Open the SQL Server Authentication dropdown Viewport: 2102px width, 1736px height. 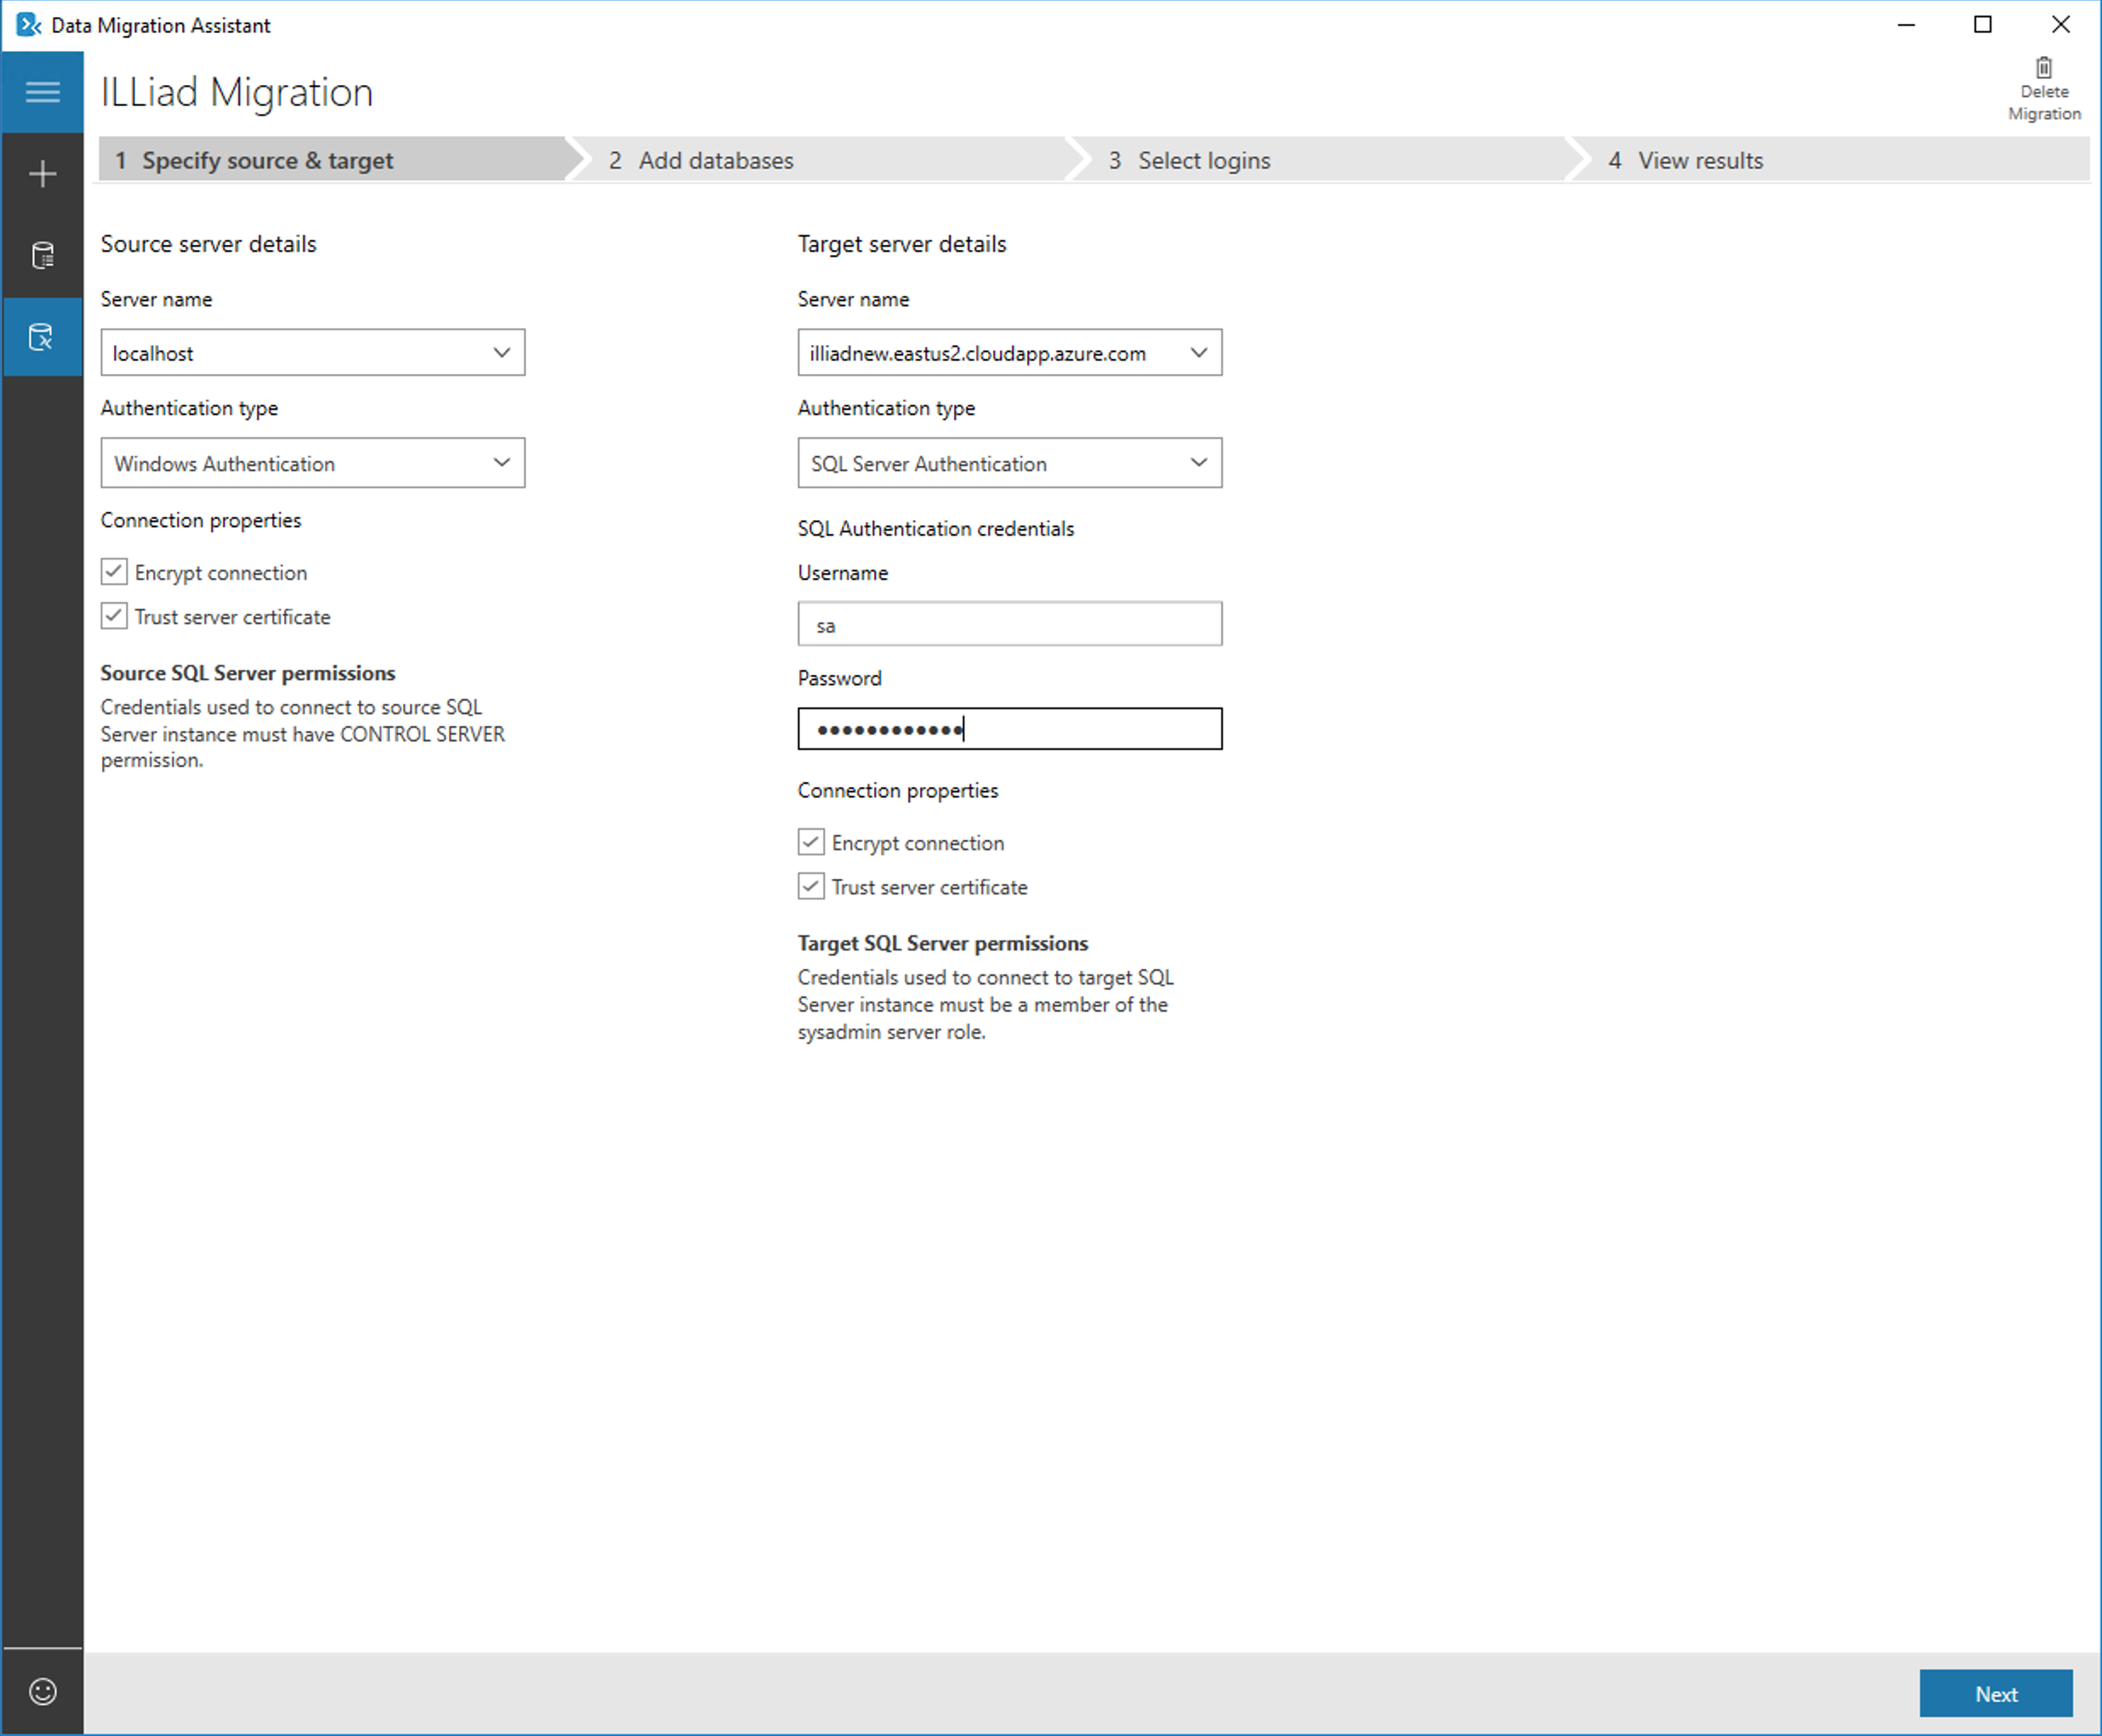[x=1199, y=462]
